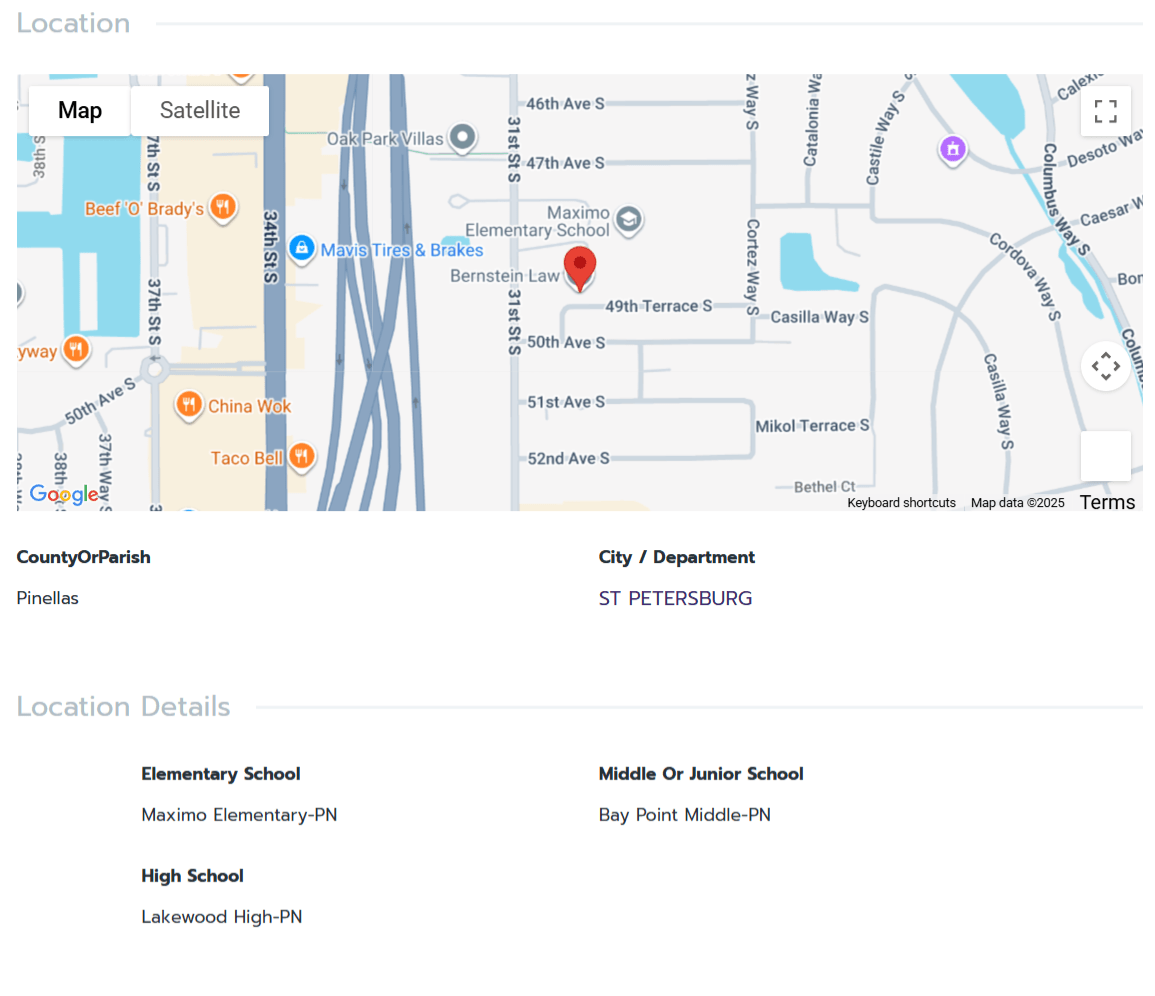Click the Mikol Terrace S street label
This screenshot has height=996, width=1155.
click(812, 426)
